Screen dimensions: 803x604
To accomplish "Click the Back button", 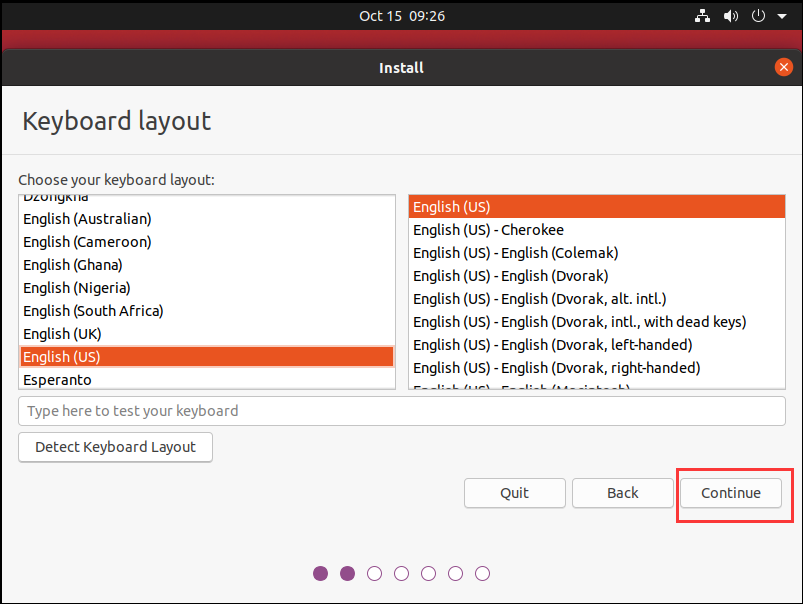I will click(623, 493).
